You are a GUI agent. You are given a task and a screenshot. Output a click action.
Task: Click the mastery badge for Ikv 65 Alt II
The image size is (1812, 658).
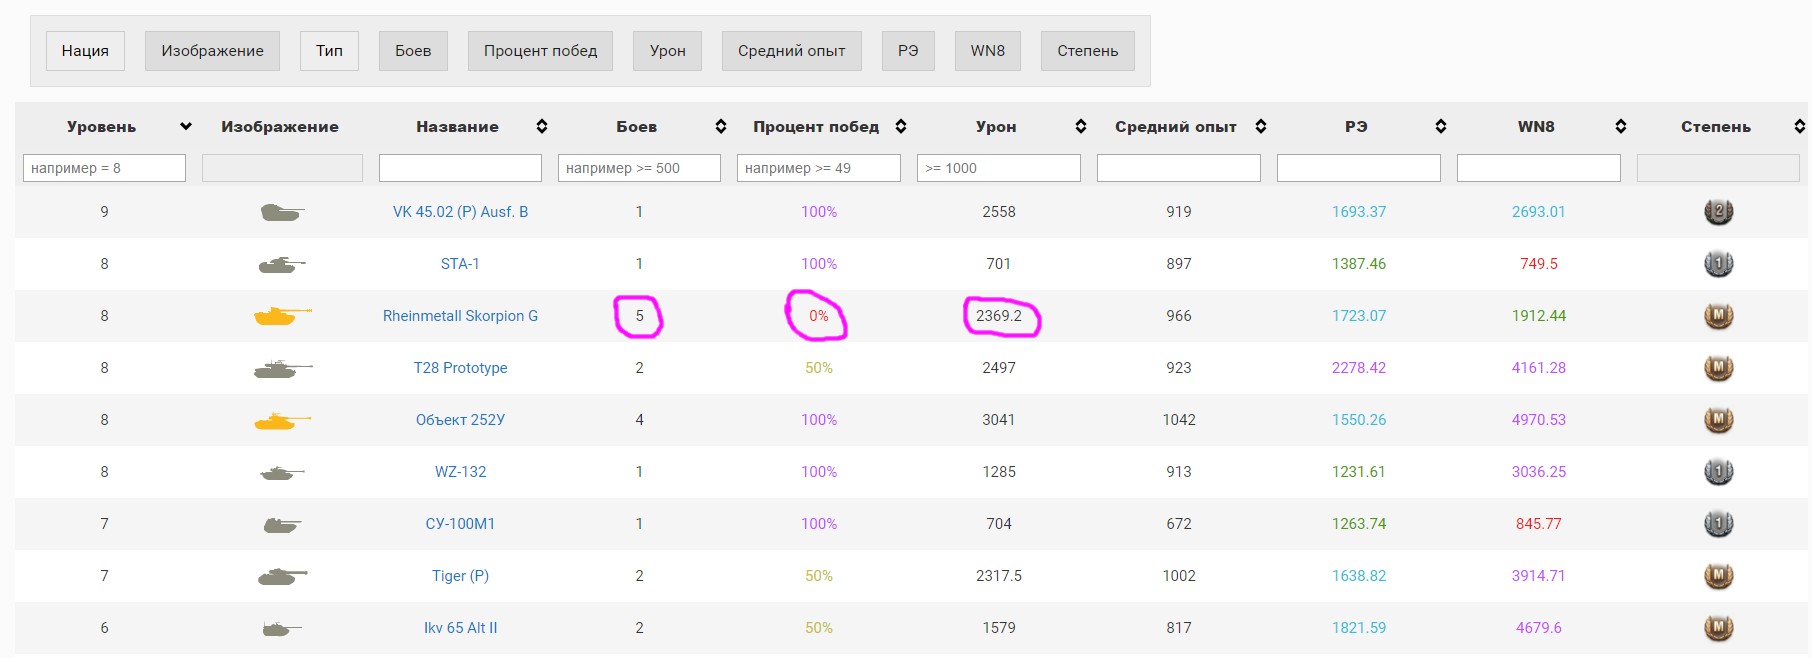click(x=1718, y=628)
